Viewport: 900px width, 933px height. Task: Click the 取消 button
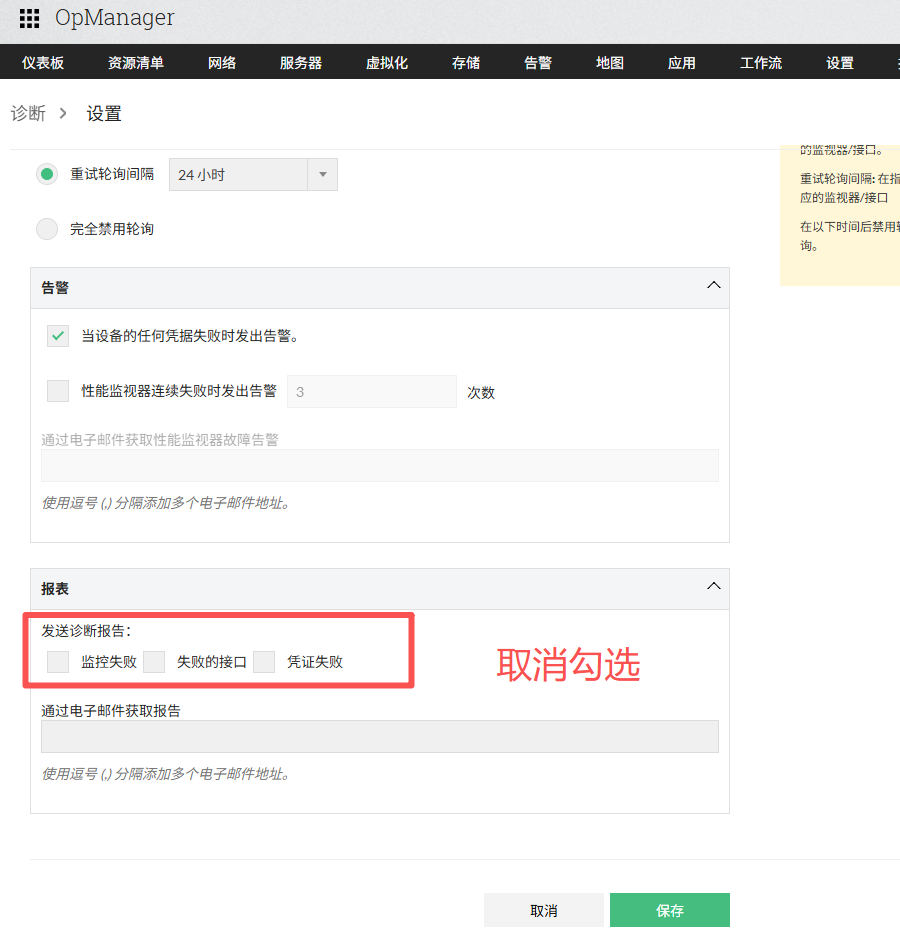544,910
